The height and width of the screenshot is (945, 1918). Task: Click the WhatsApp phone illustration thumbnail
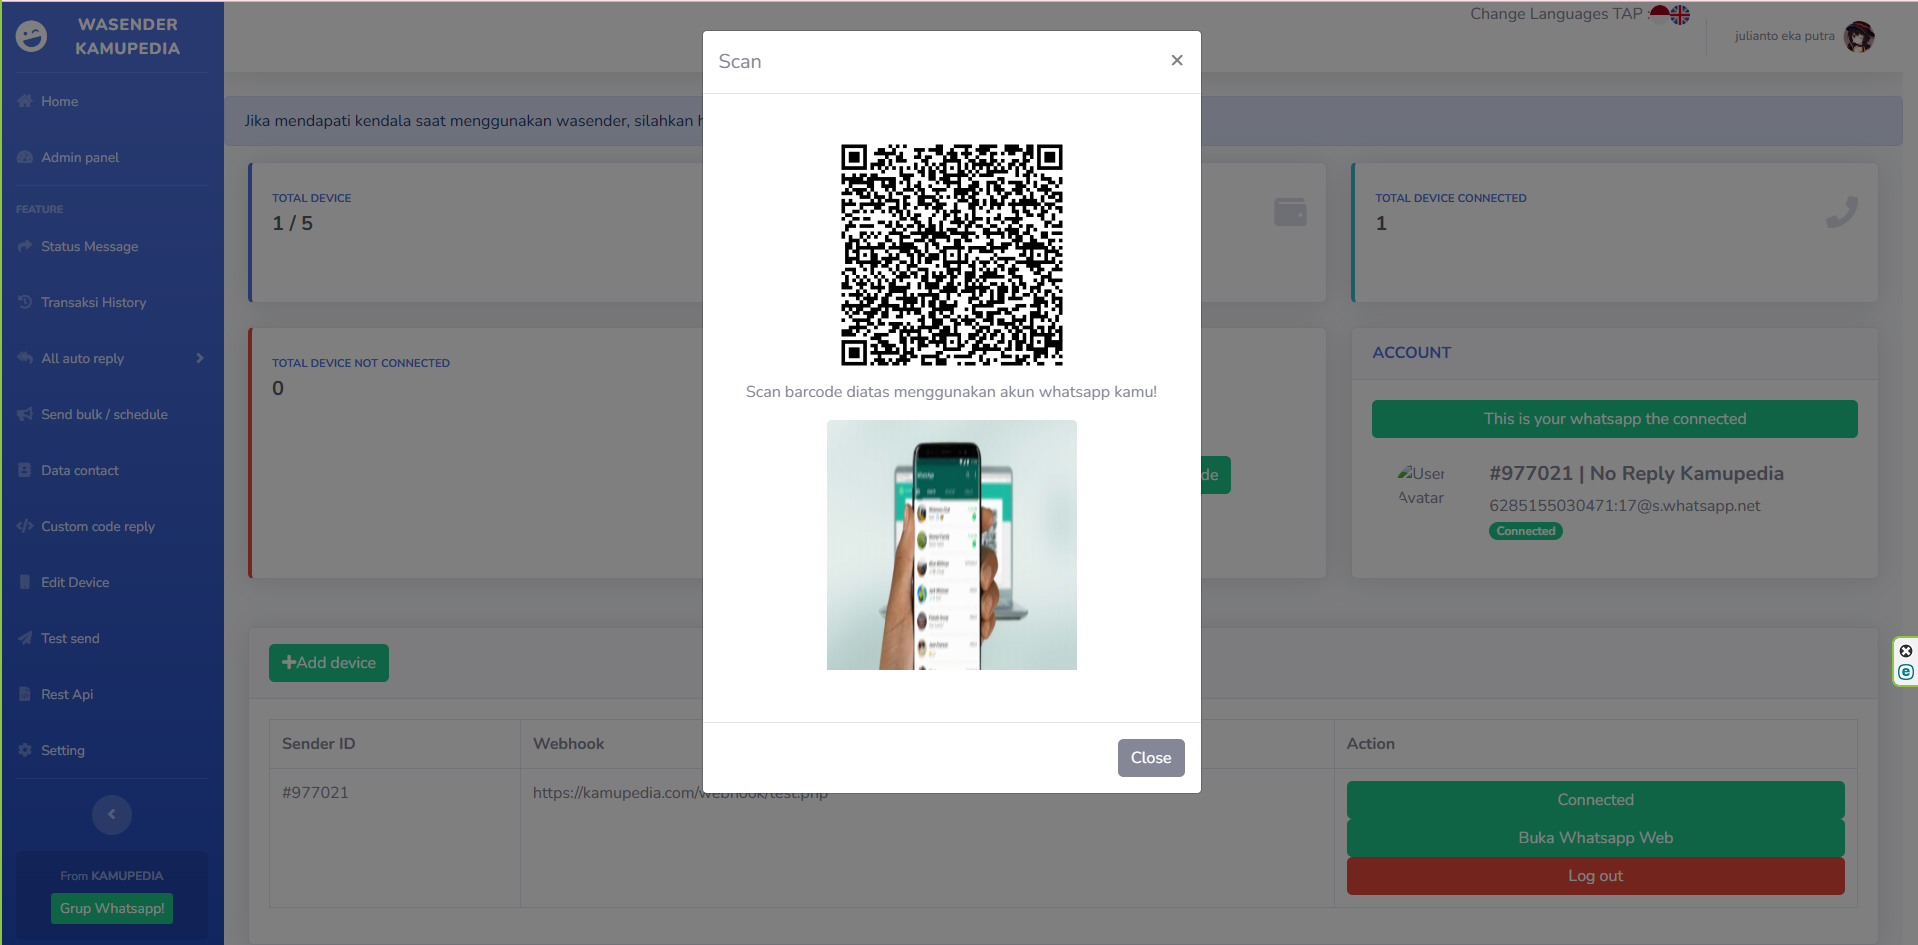tap(951, 545)
